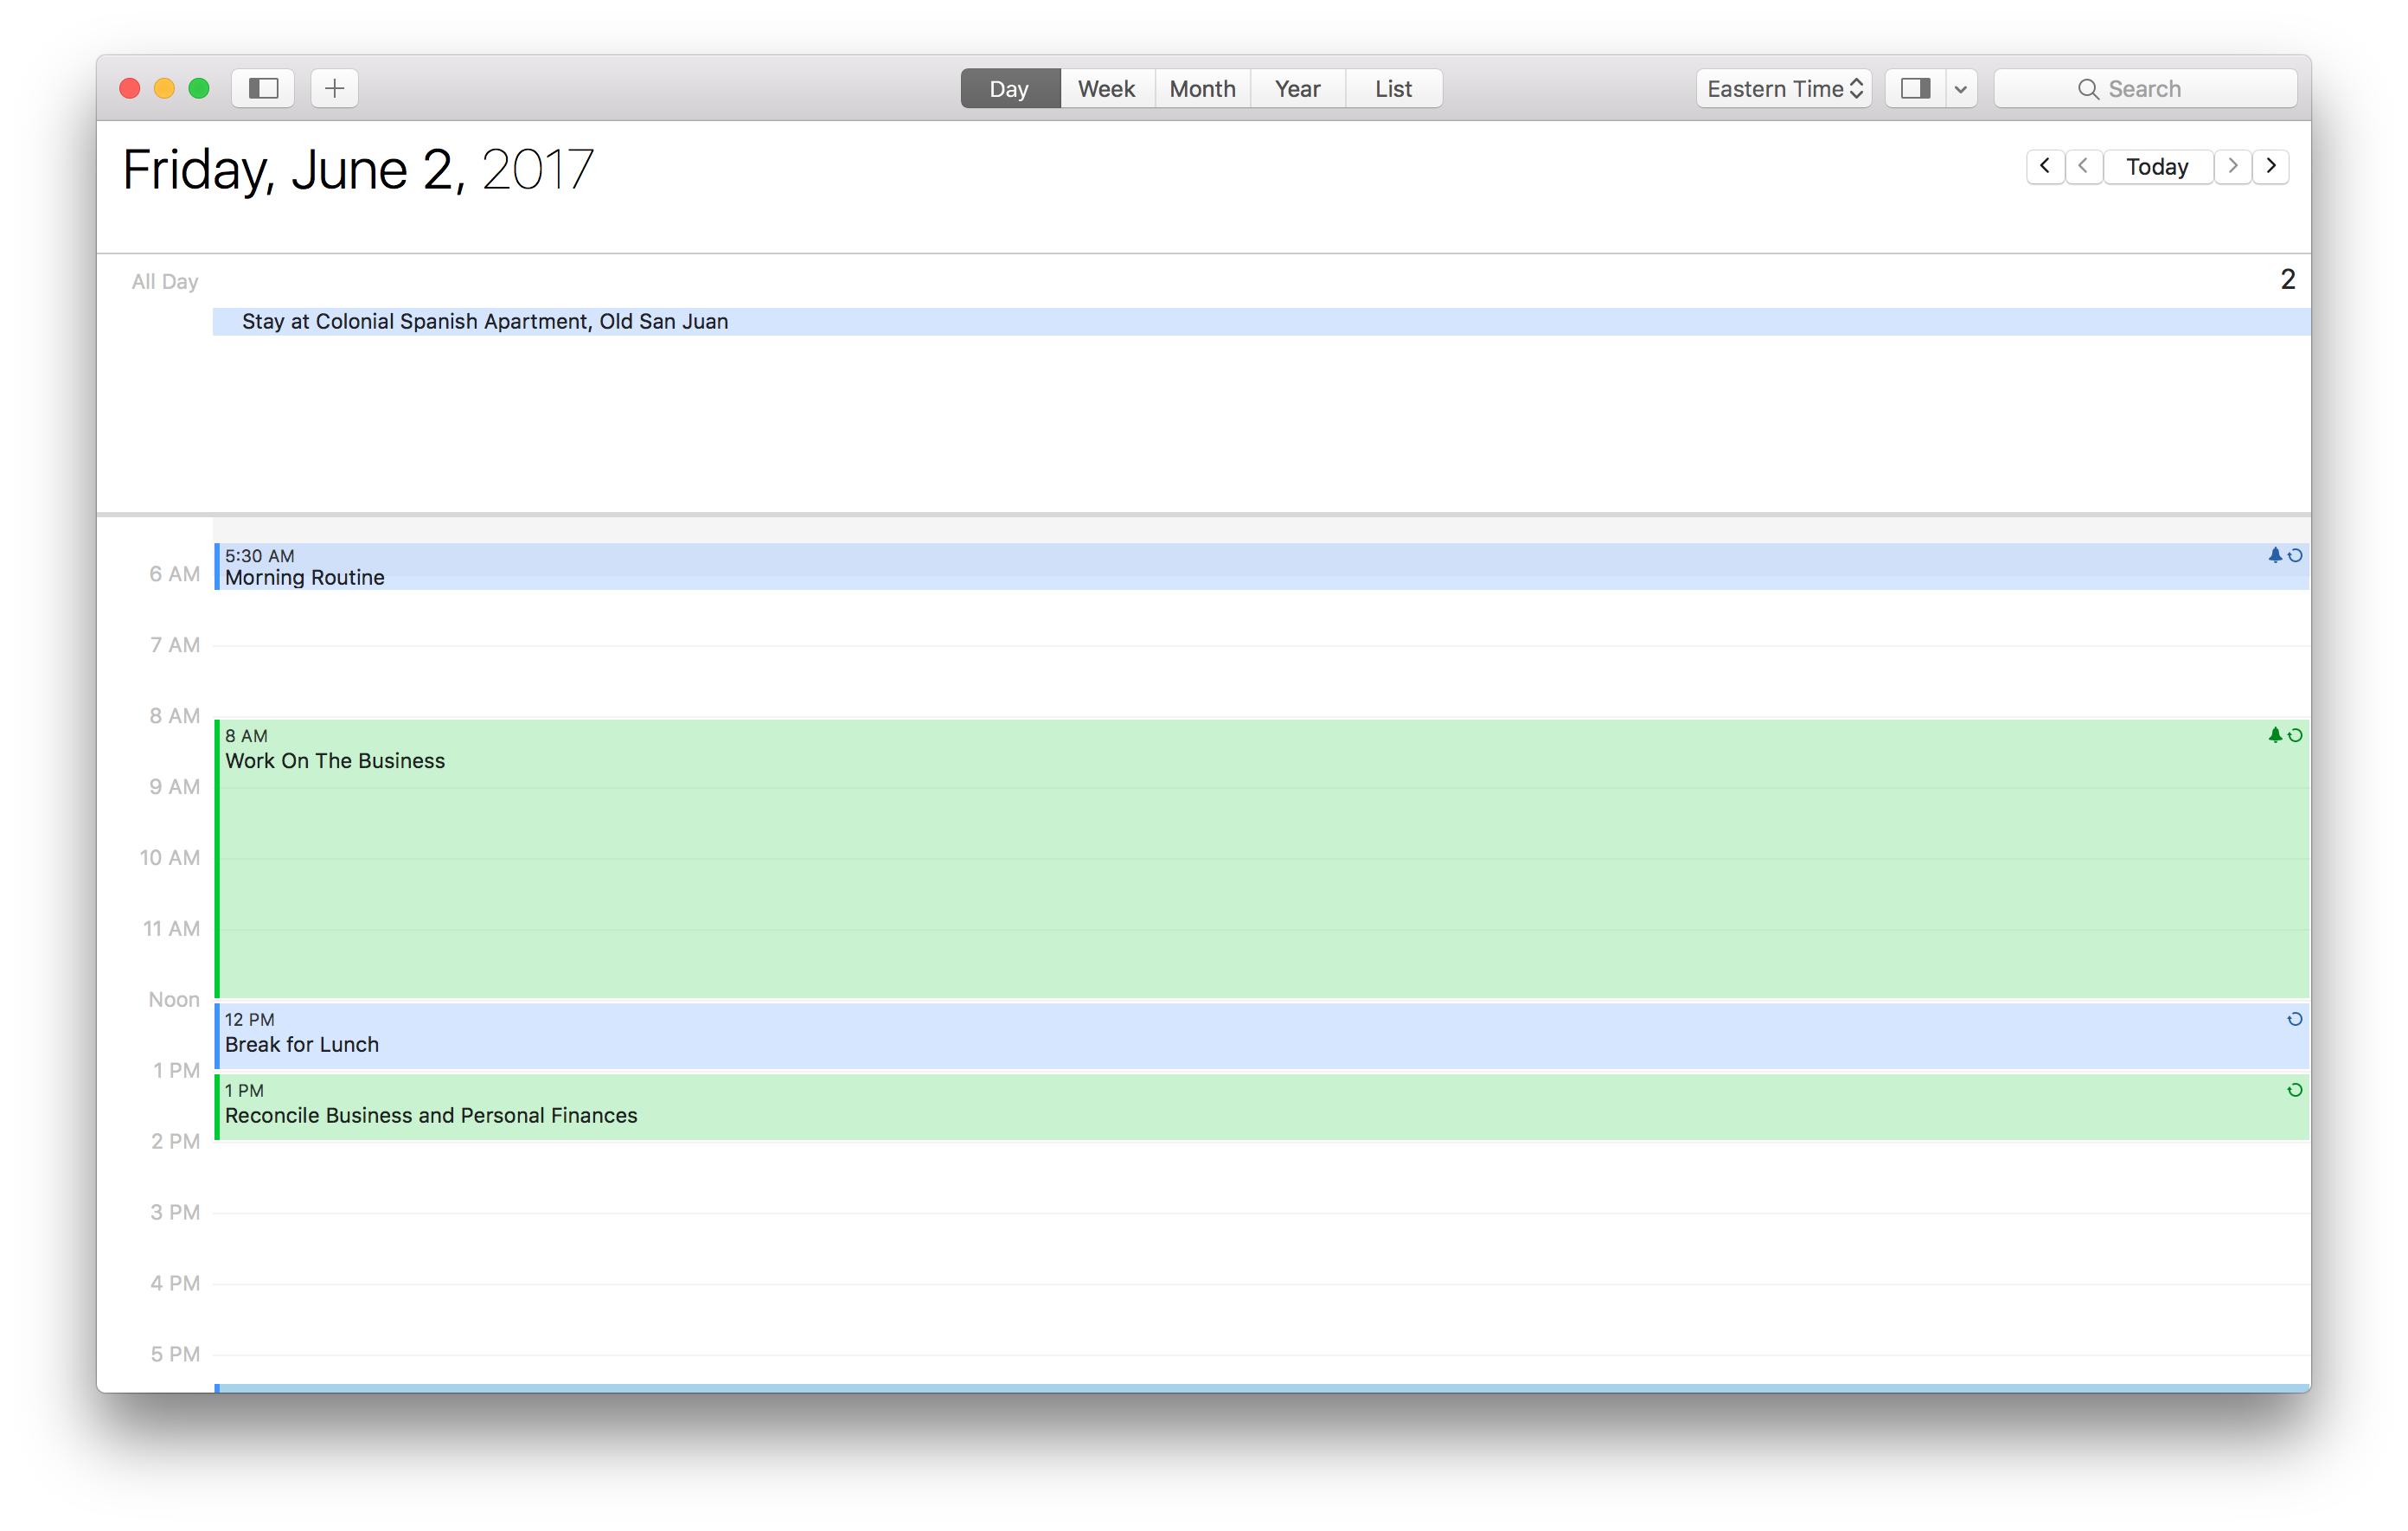This screenshot has width=2408, height=1531.
Task: Switch to Year view
Action: (1297, 88)
